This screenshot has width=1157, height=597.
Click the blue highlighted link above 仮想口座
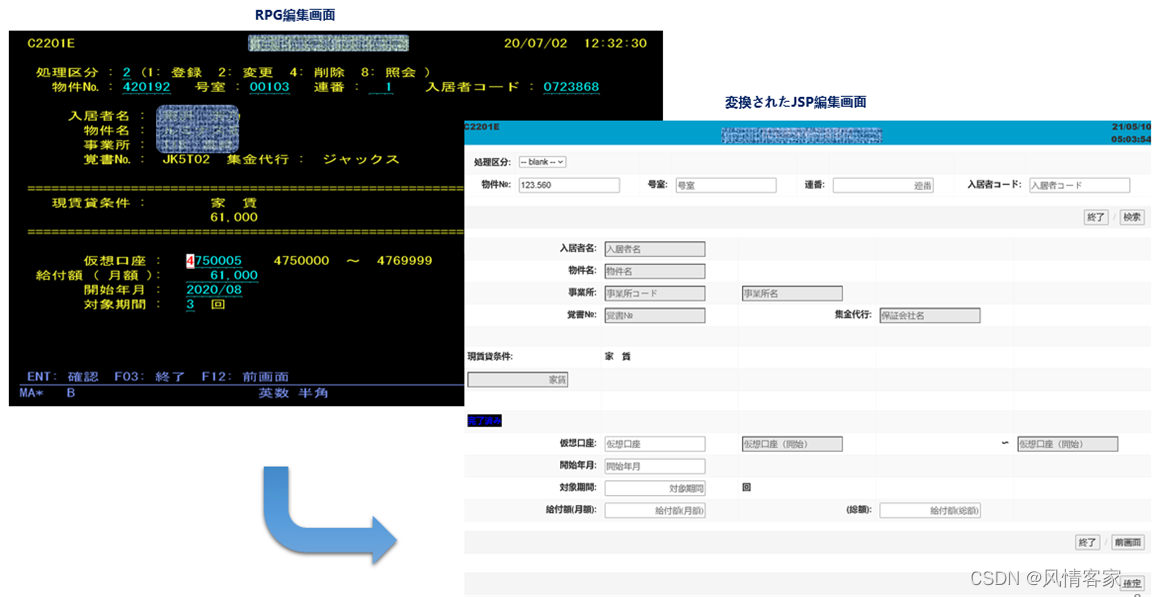tap(485, 421)
